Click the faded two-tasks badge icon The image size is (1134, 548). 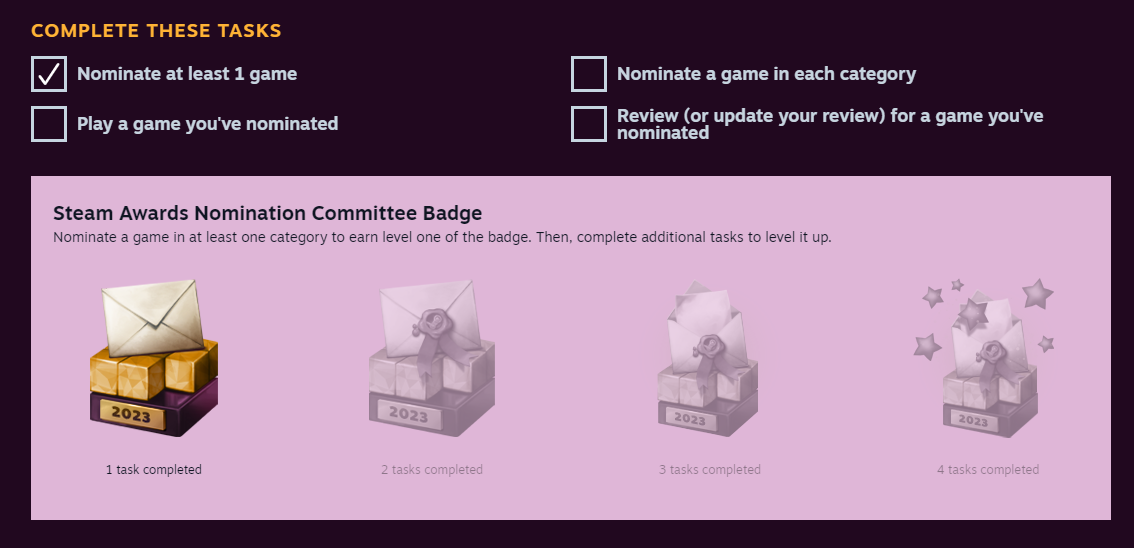coord(432,358)
